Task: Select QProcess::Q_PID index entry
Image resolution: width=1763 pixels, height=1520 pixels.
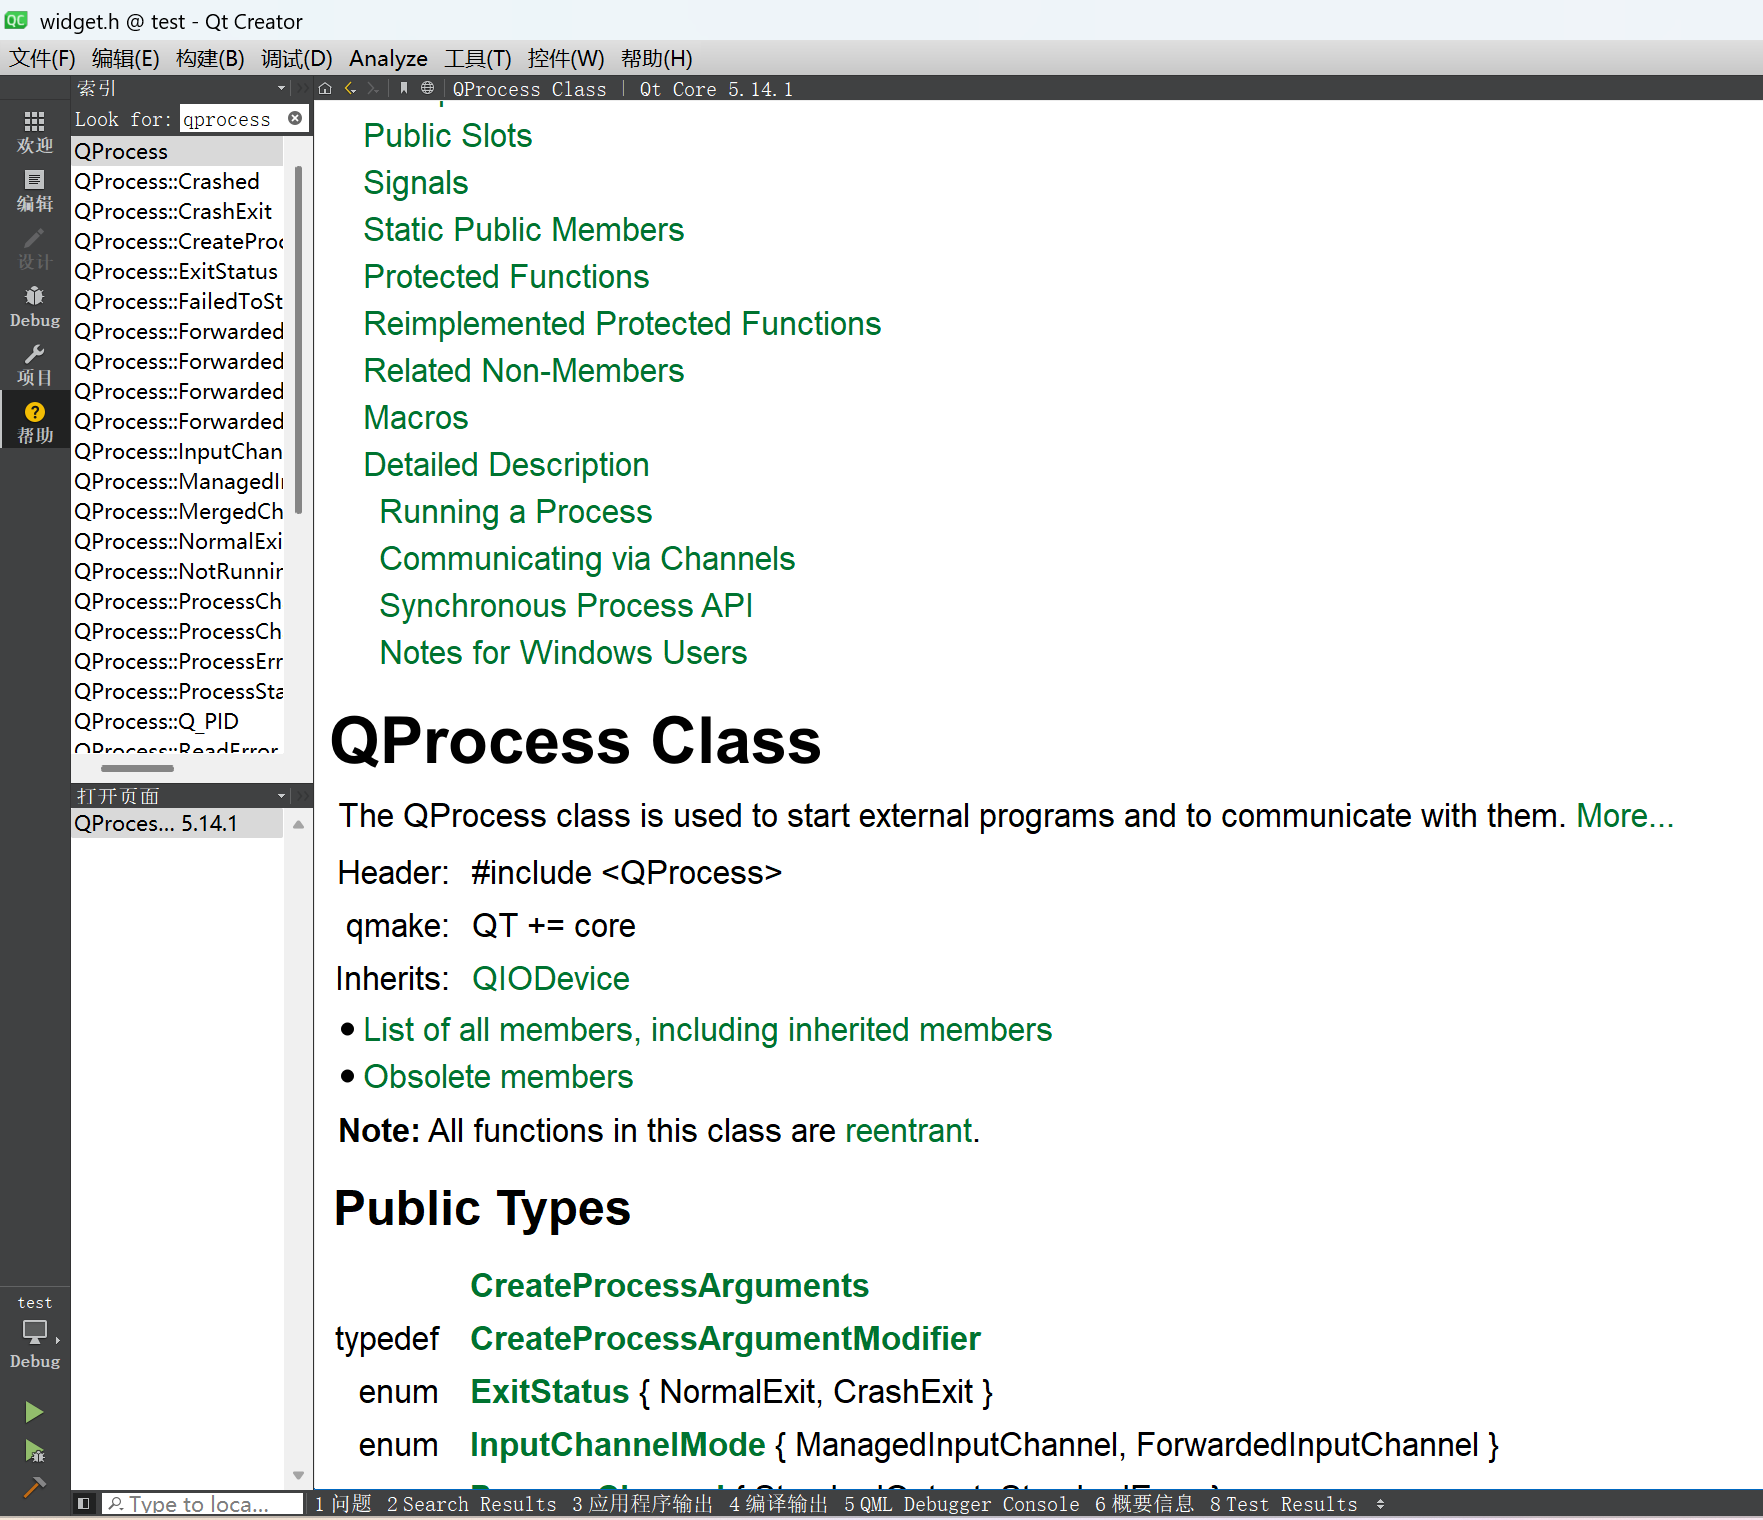Action: [x=177, y=721]
